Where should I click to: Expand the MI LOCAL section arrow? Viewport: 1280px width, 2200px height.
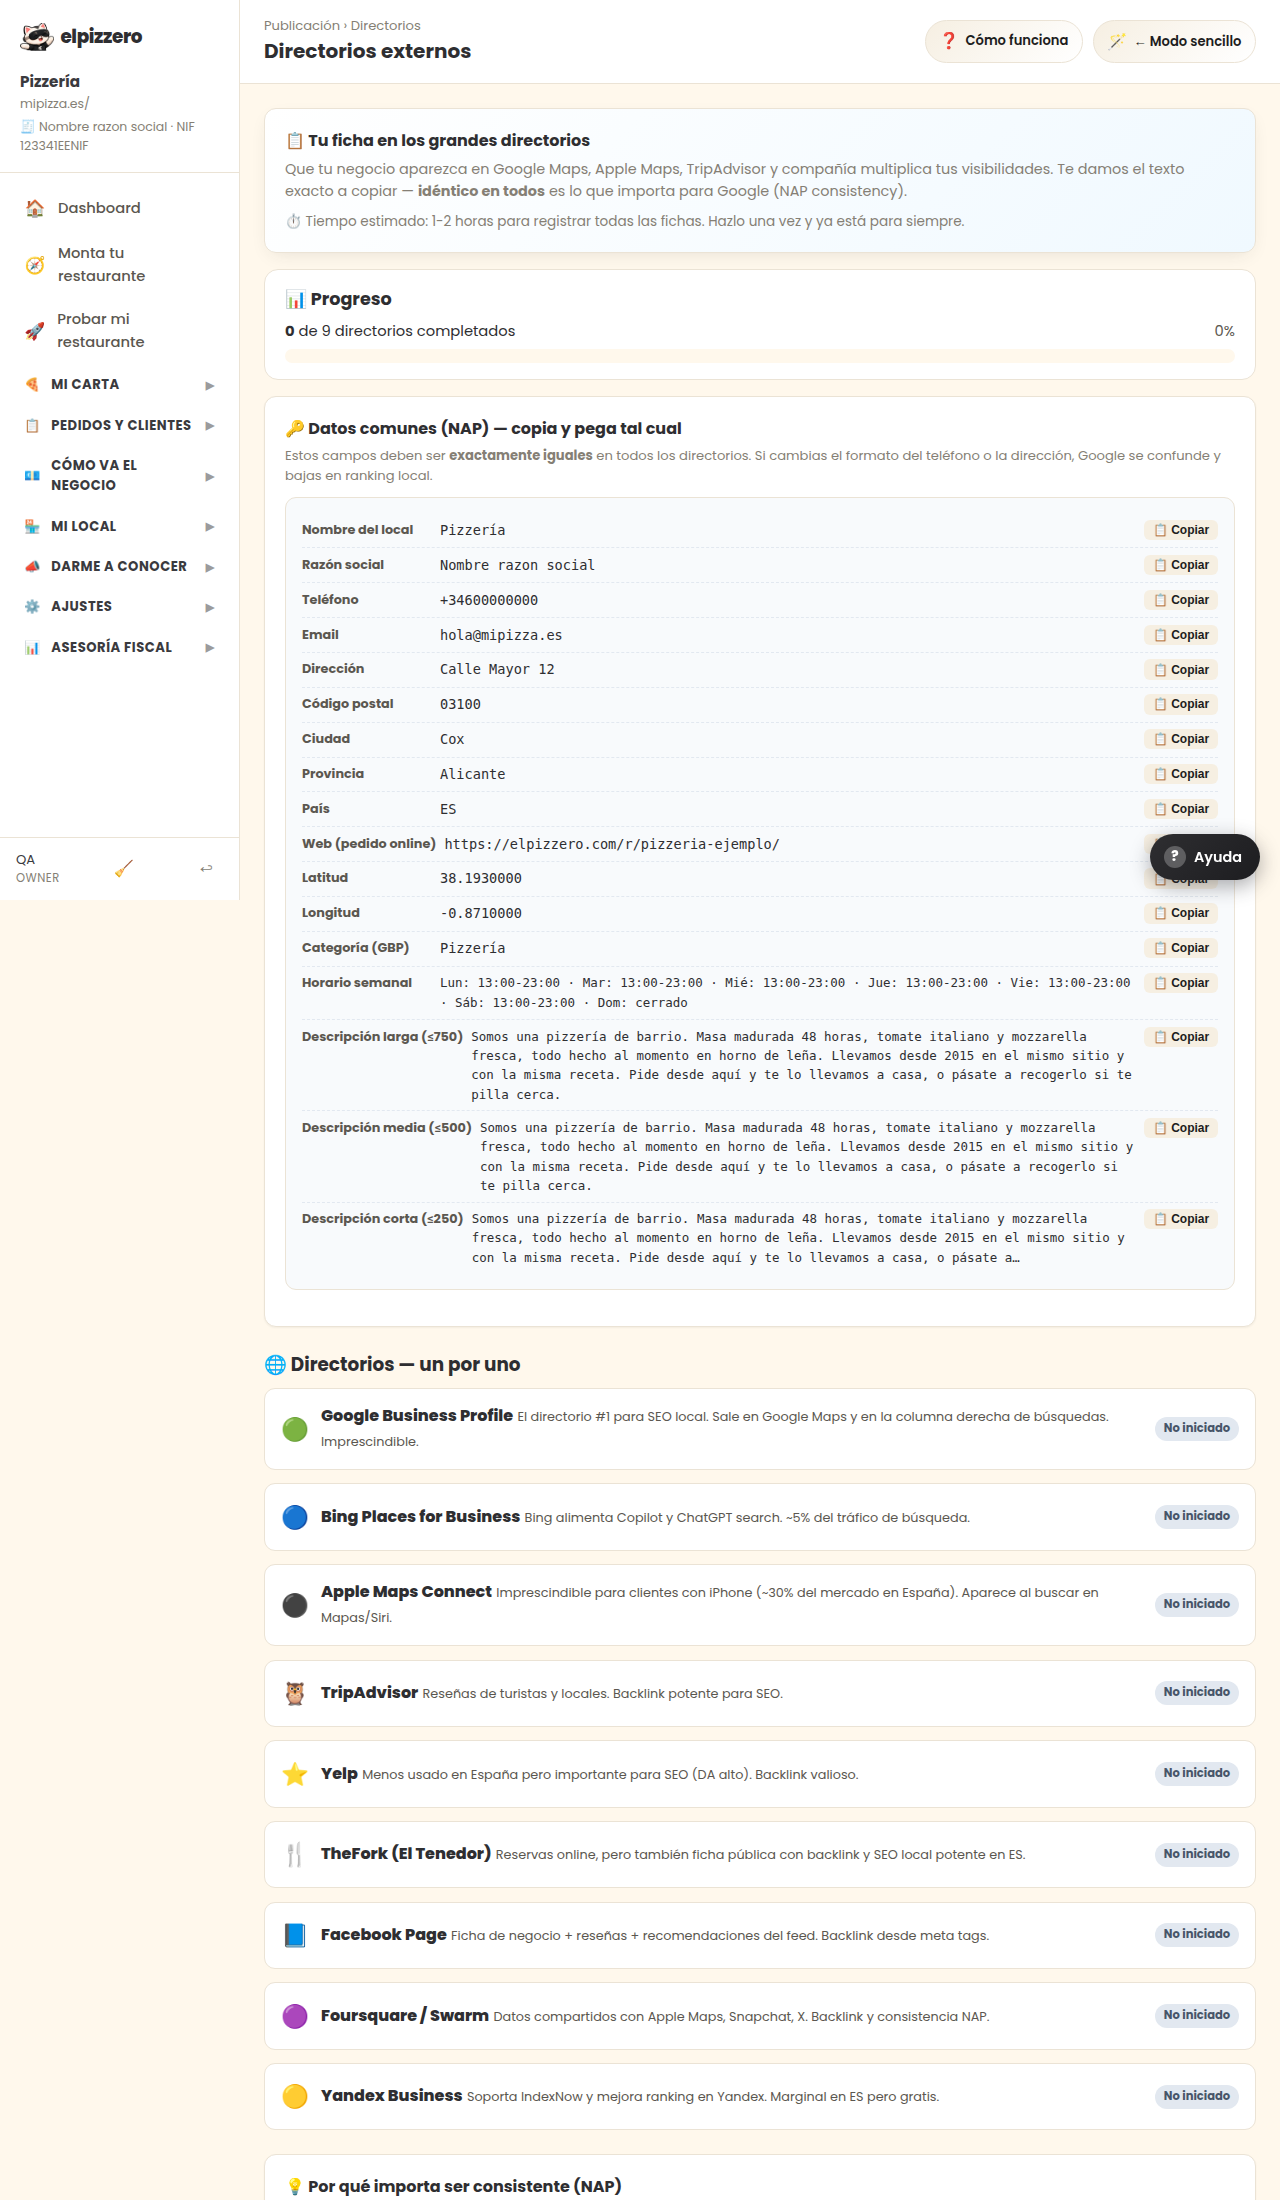[x=210, y=527]
